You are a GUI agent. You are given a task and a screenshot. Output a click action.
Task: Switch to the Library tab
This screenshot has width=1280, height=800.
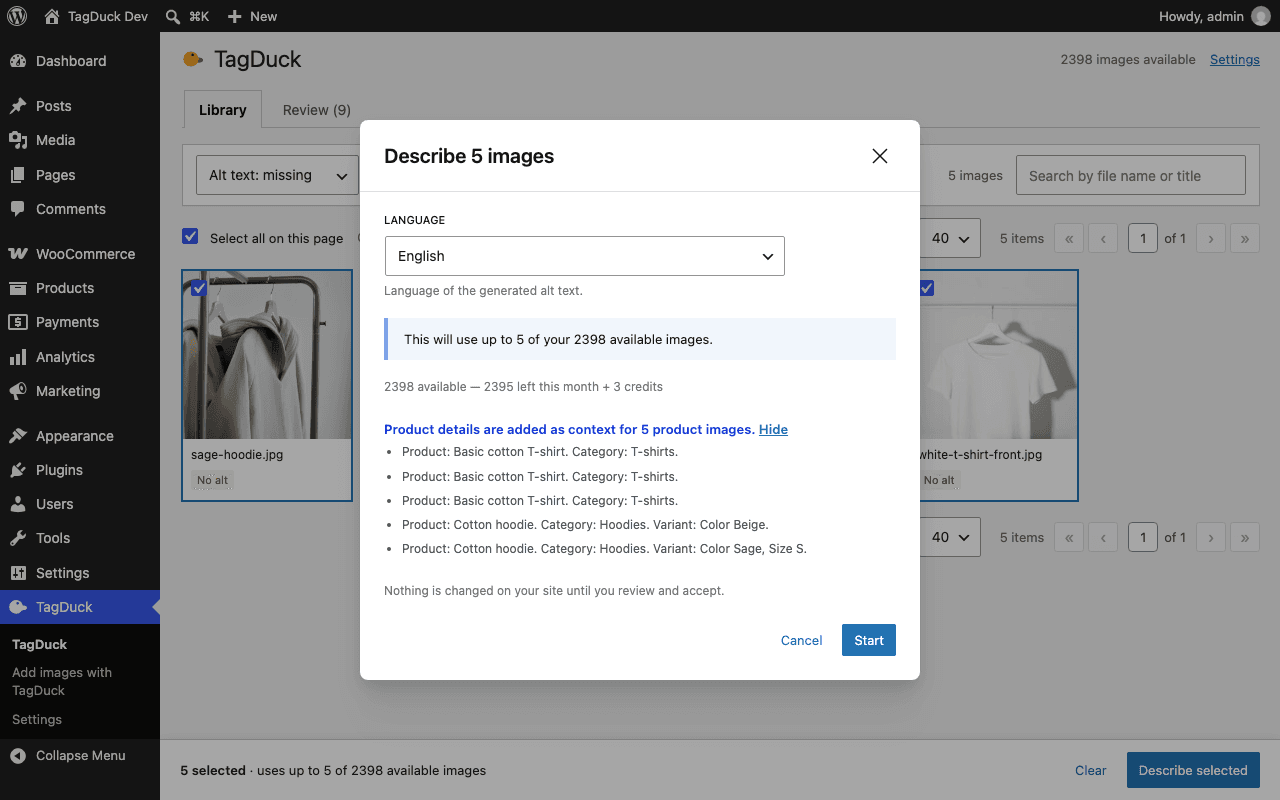tap(223, 110)
